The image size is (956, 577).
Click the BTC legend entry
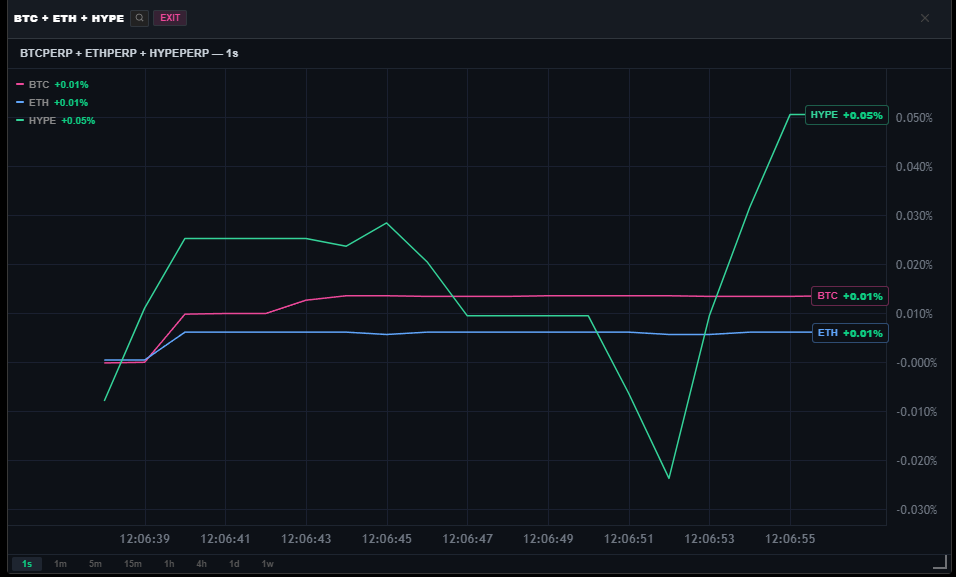click(52, 85)
